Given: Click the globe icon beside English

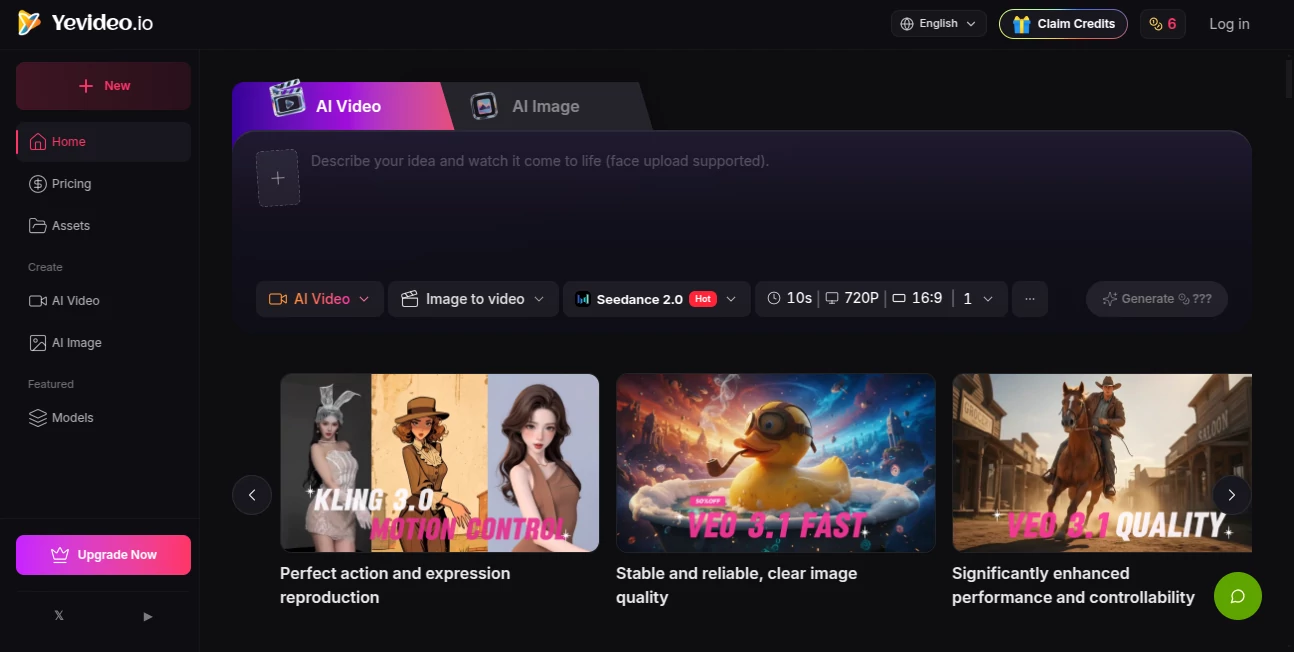Looking at the screenshot, I should pos(907,24).
